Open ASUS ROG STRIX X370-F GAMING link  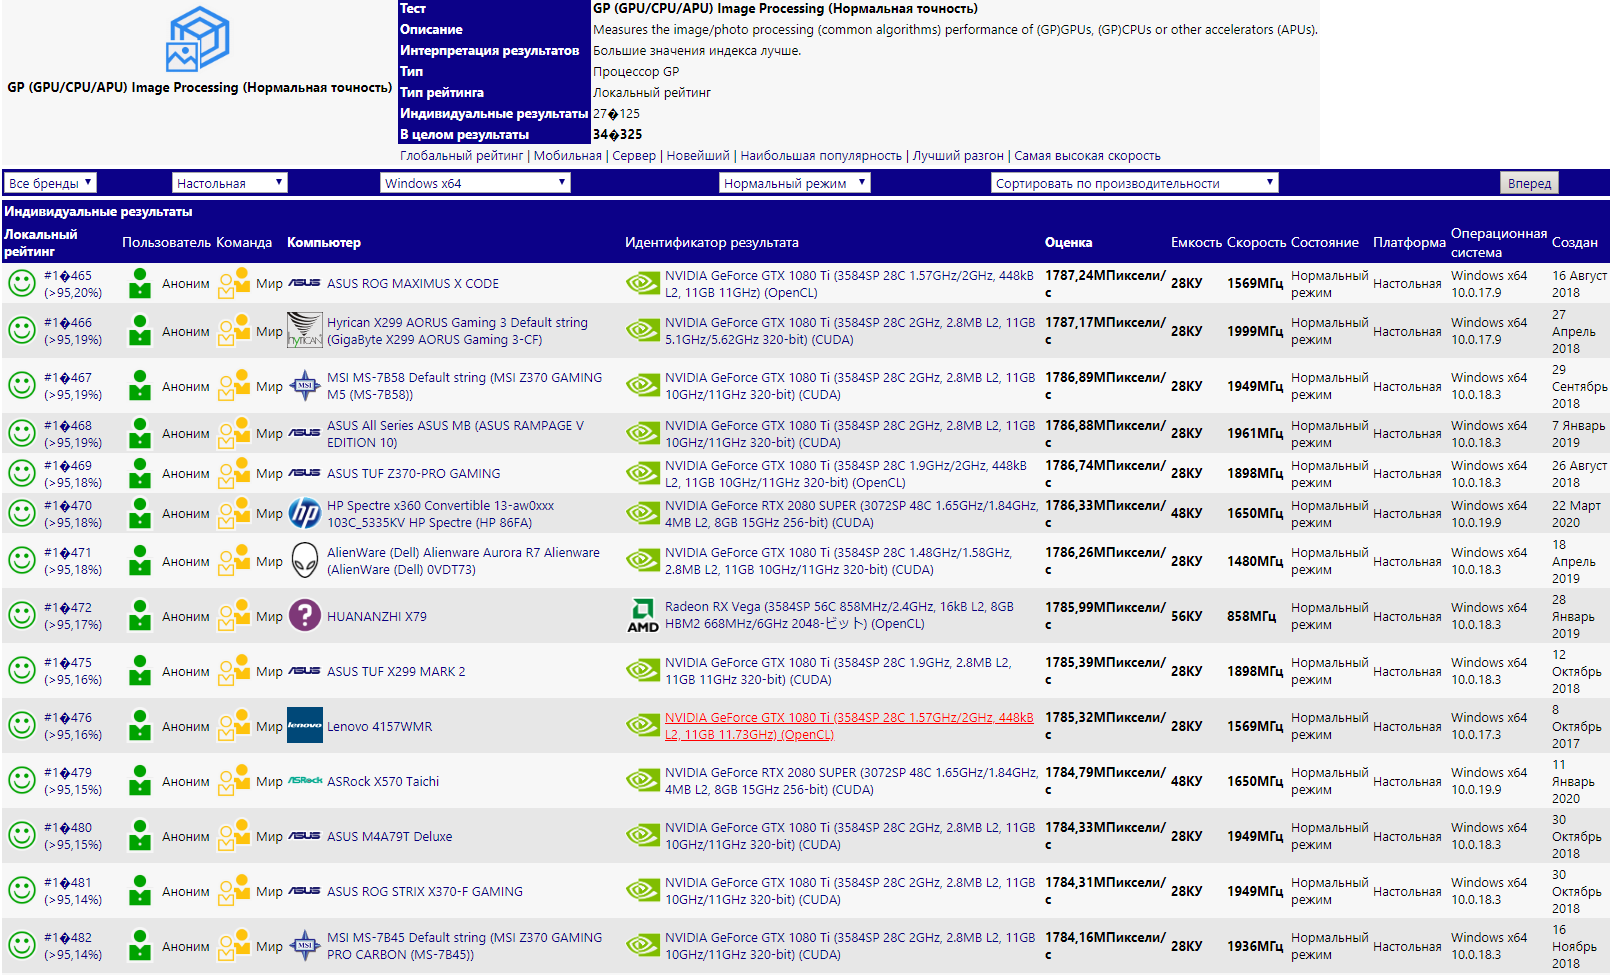pos(425,891)
